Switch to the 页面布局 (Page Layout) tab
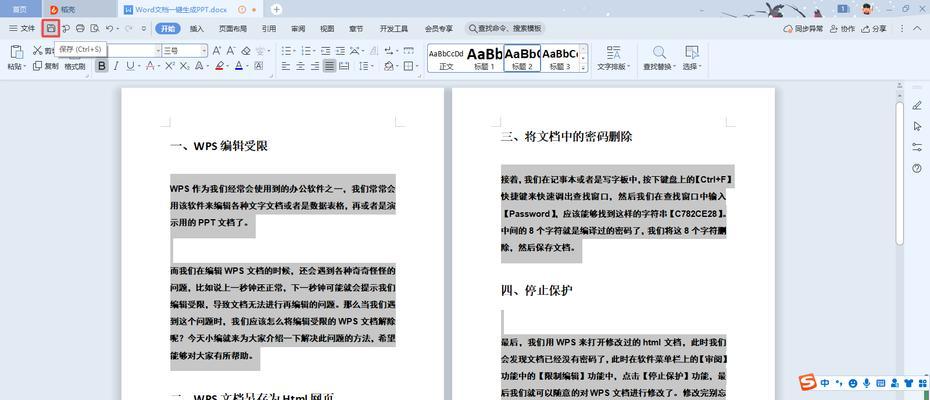The image size is (930, 400). tap(232, 28)
